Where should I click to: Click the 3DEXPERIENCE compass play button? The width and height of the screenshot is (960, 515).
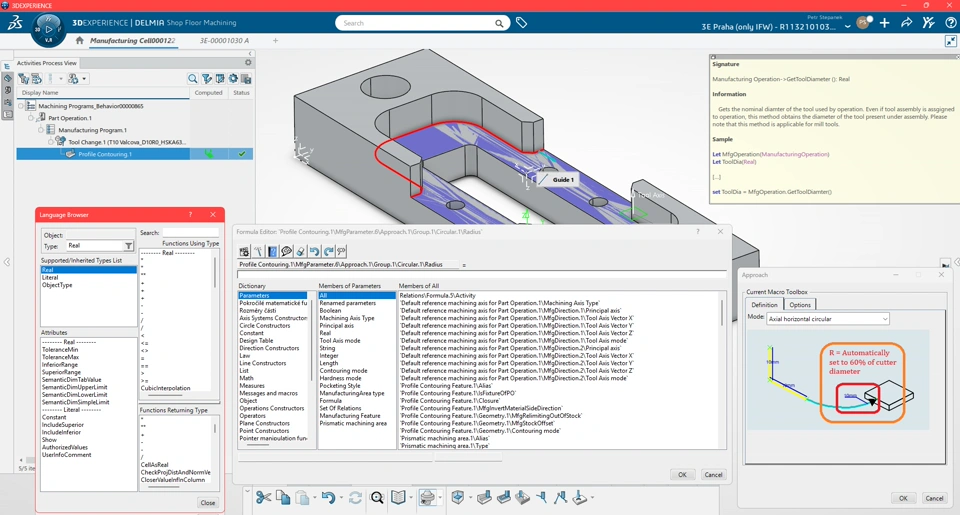48,29
